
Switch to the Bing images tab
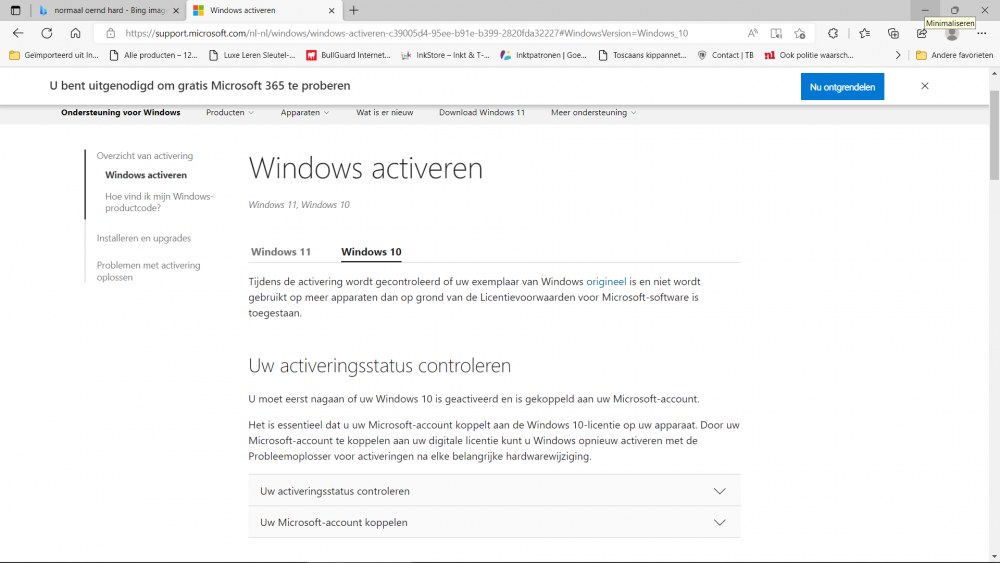tap(108, 10)
